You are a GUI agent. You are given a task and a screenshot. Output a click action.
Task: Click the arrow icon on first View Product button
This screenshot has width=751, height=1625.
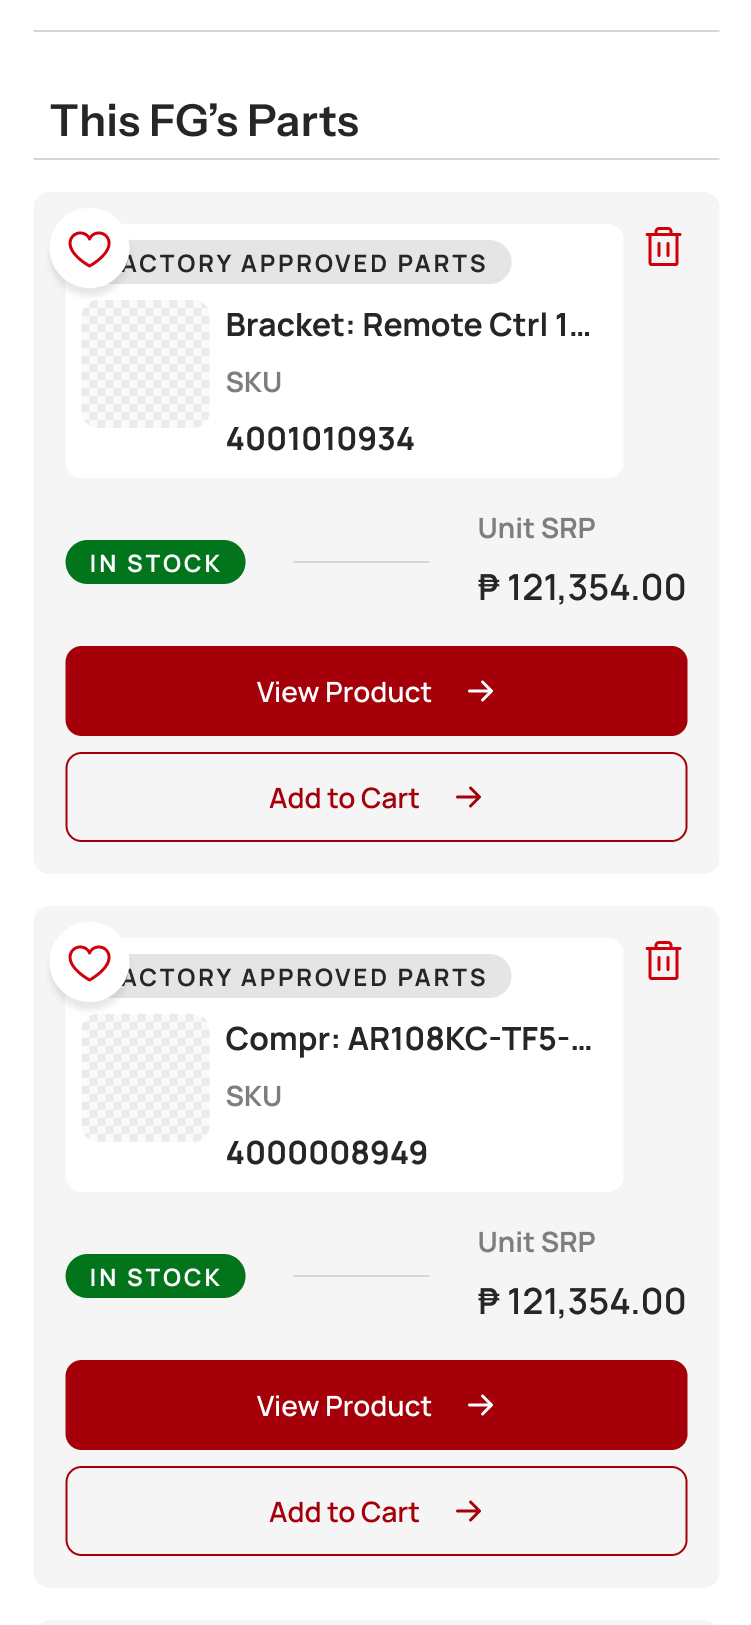[481, 691]
